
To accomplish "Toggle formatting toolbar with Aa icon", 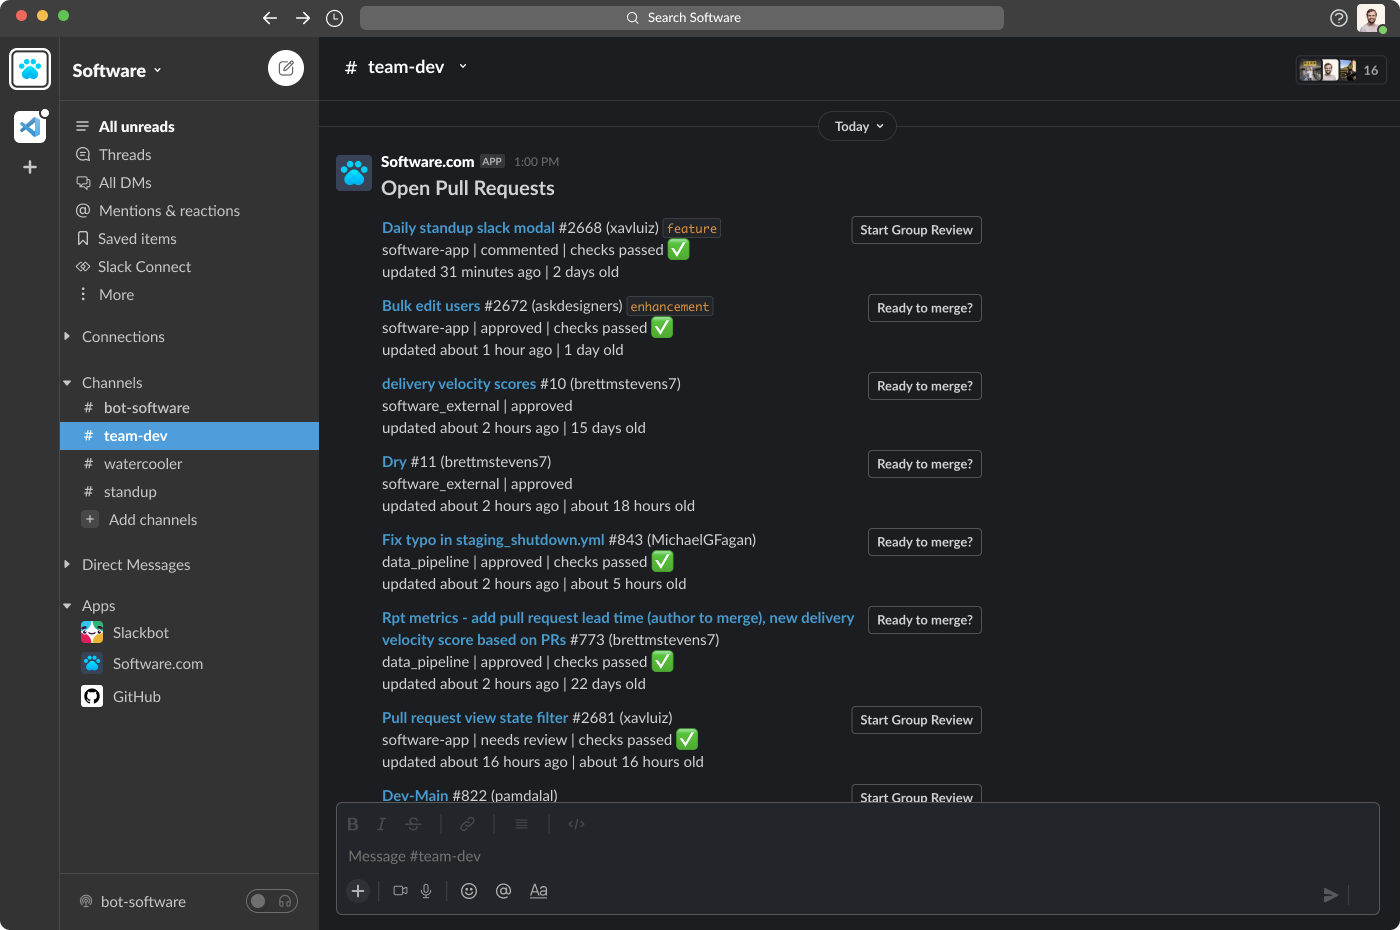I will [x=538, y=891].
